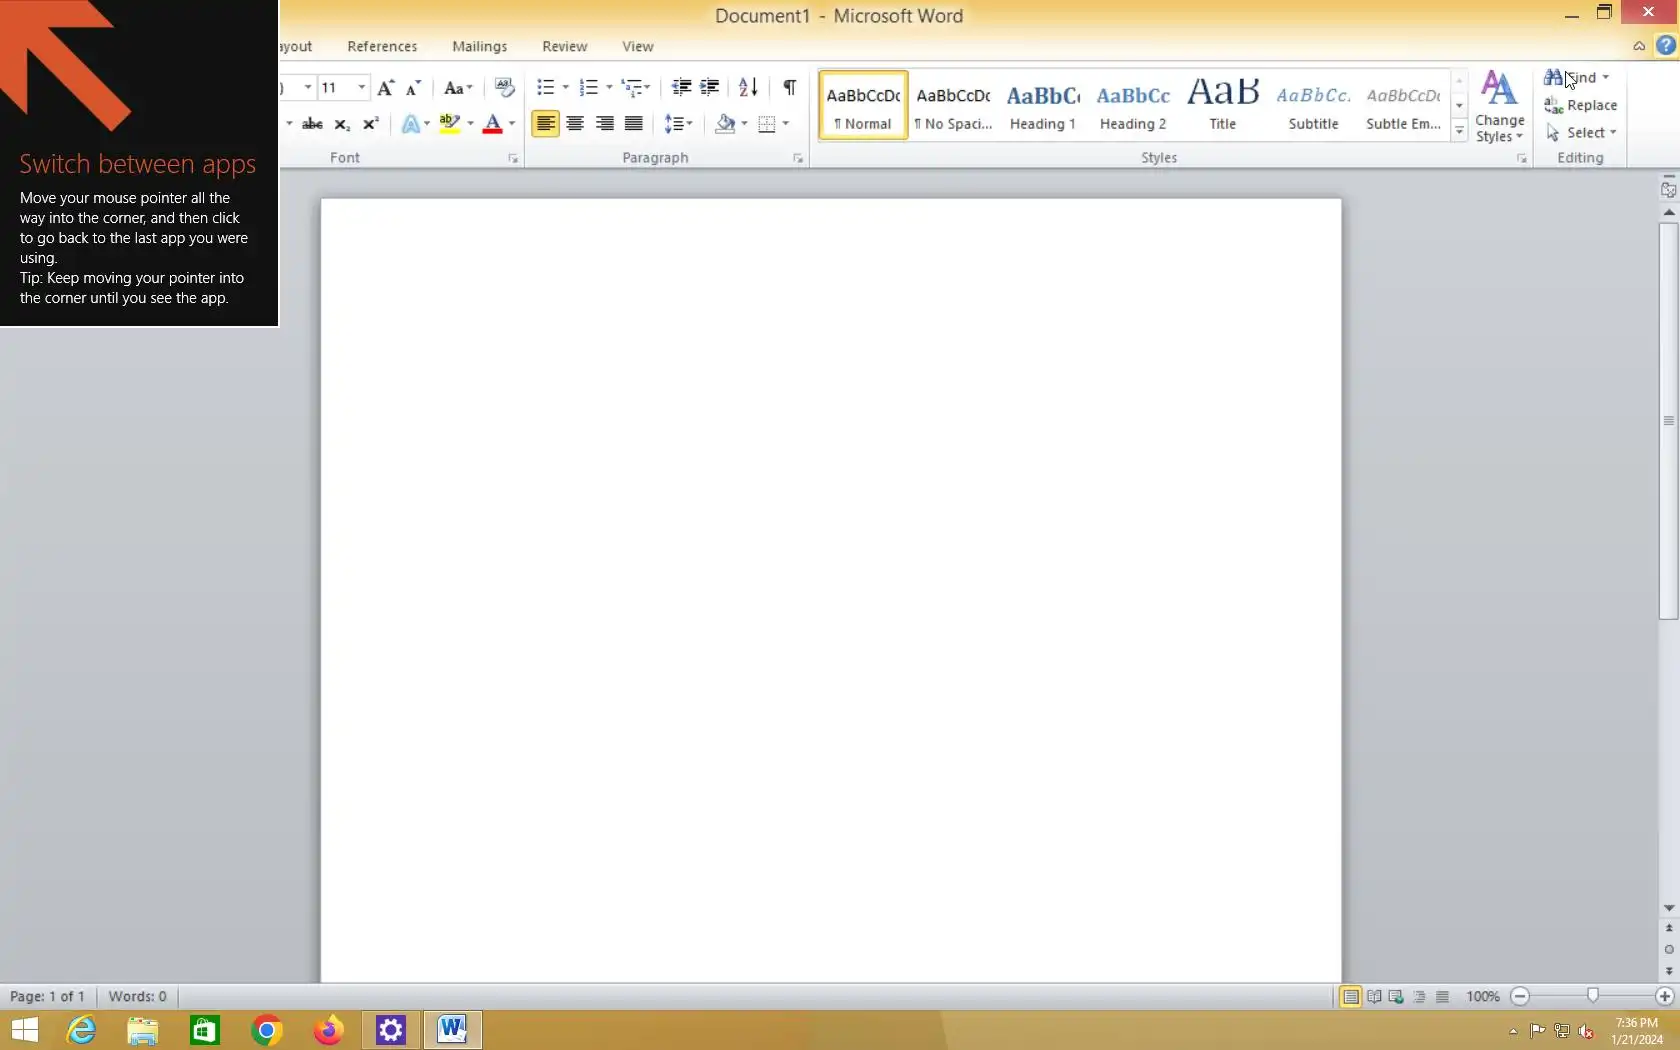The height and width of the screenshot is (1050, 1680).
Task: Expand the font color dropdown arrow
Action: point(512,124)
